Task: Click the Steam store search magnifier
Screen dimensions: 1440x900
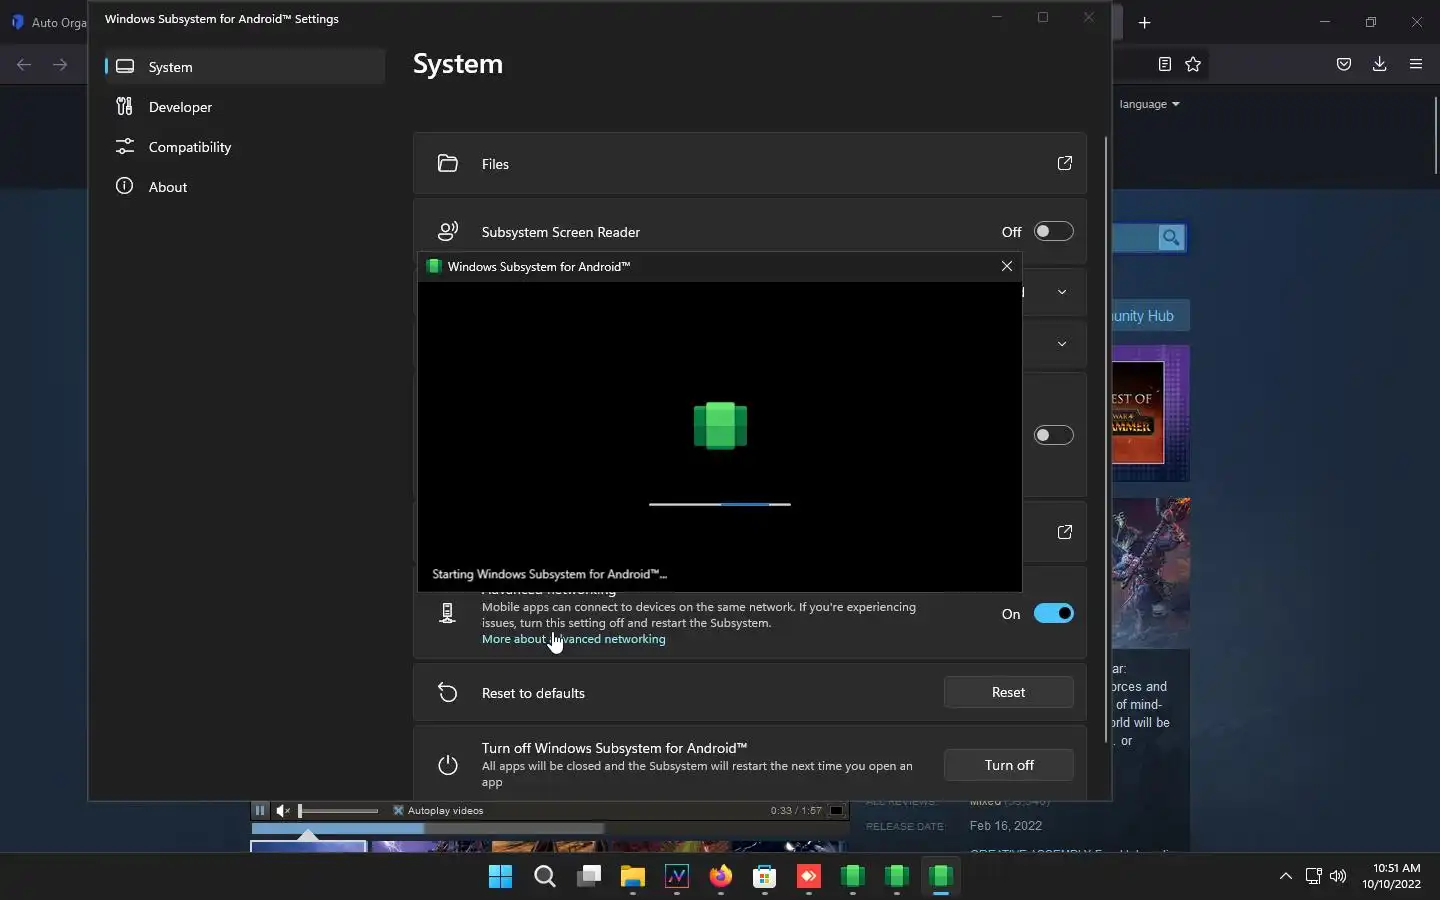Action: tap(1171, 238)
